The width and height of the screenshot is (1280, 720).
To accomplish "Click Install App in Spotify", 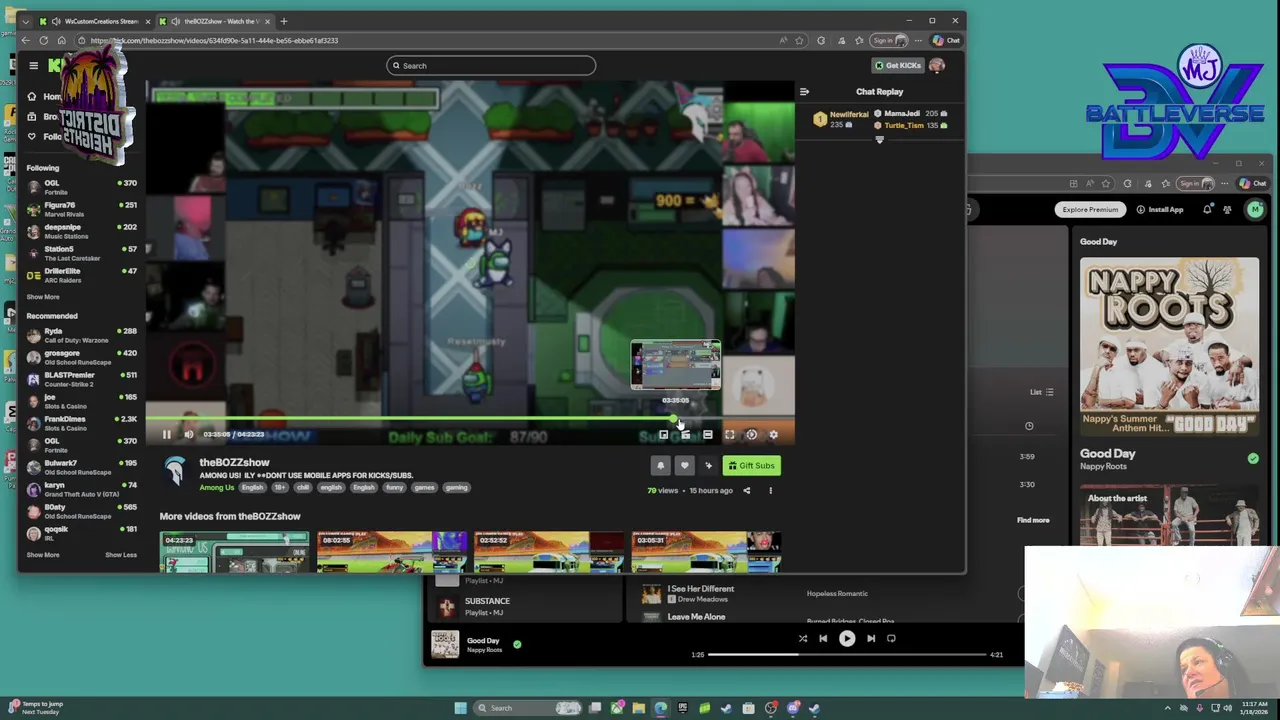I will click(x=1160, y=209).
